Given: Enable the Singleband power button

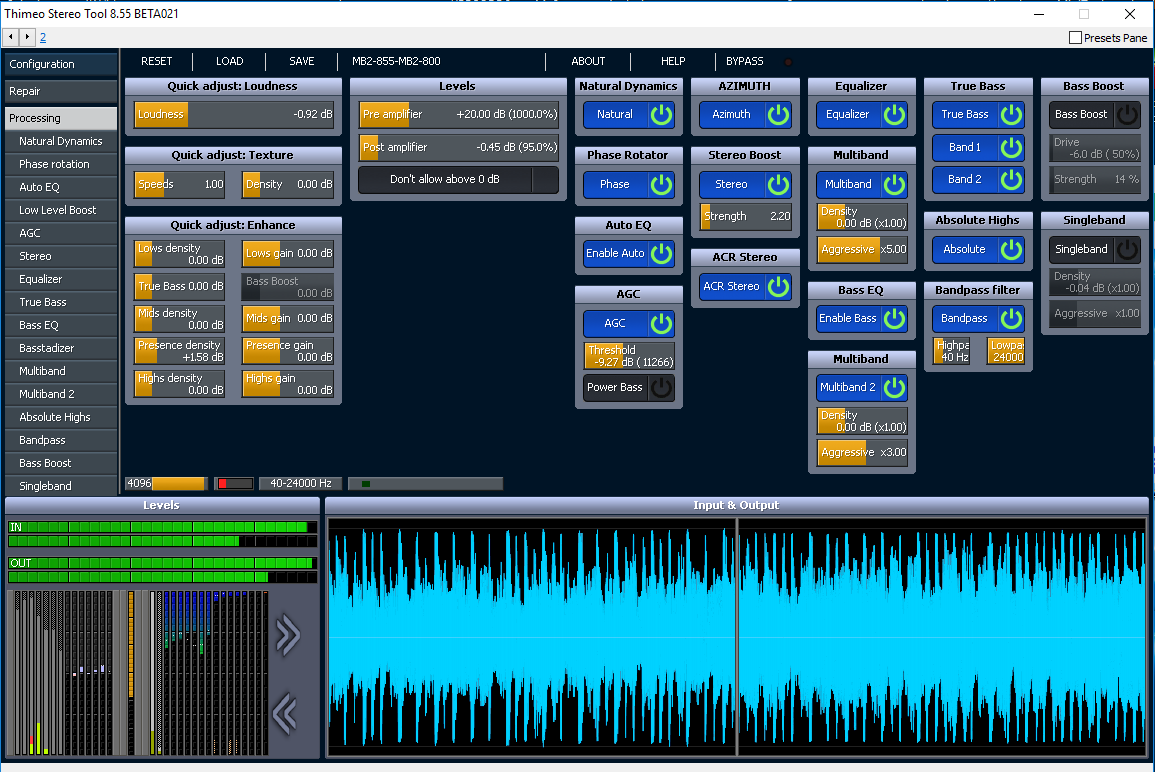Looking at the screenshot, I should pyautogui.click(x=1127, y=250).
